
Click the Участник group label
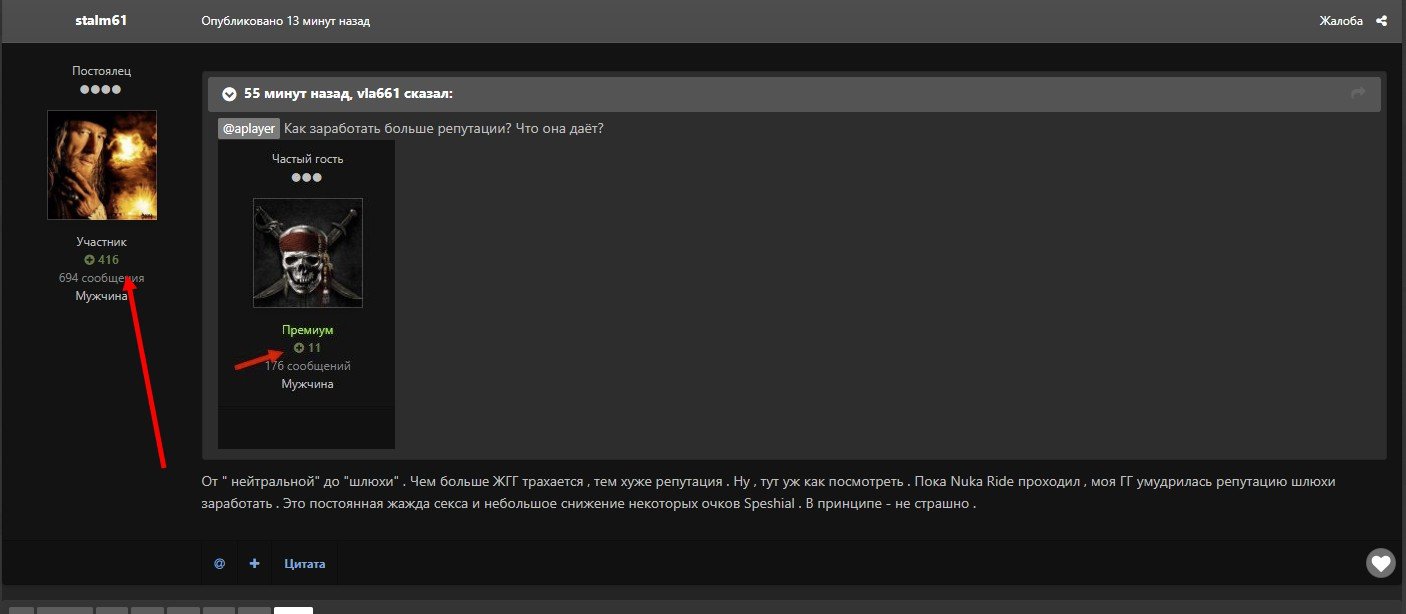tap(102, 242)
